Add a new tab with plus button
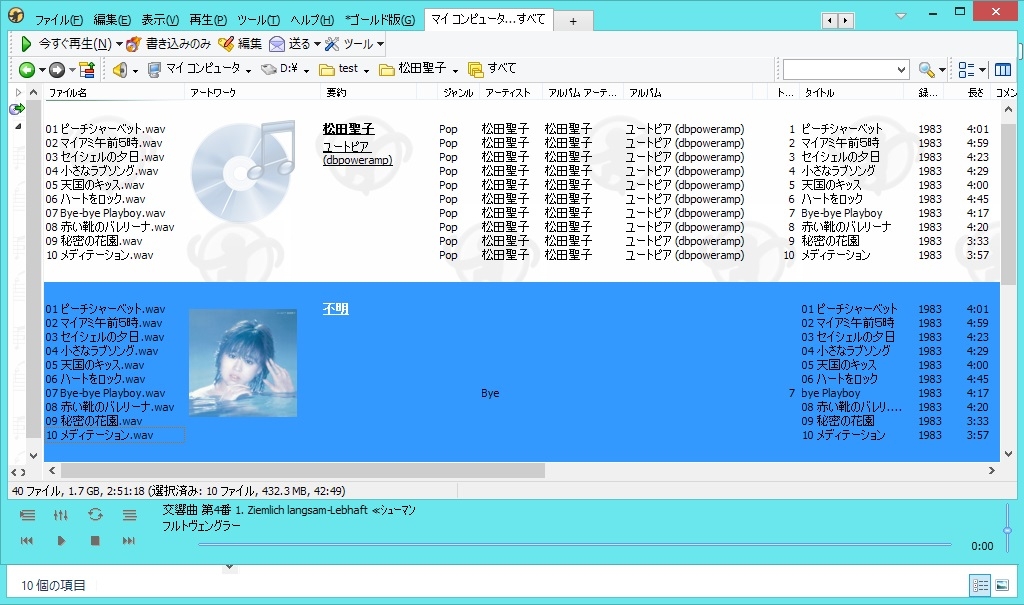This screenshot has height=605, width=1024. click(x=573, y=21)
